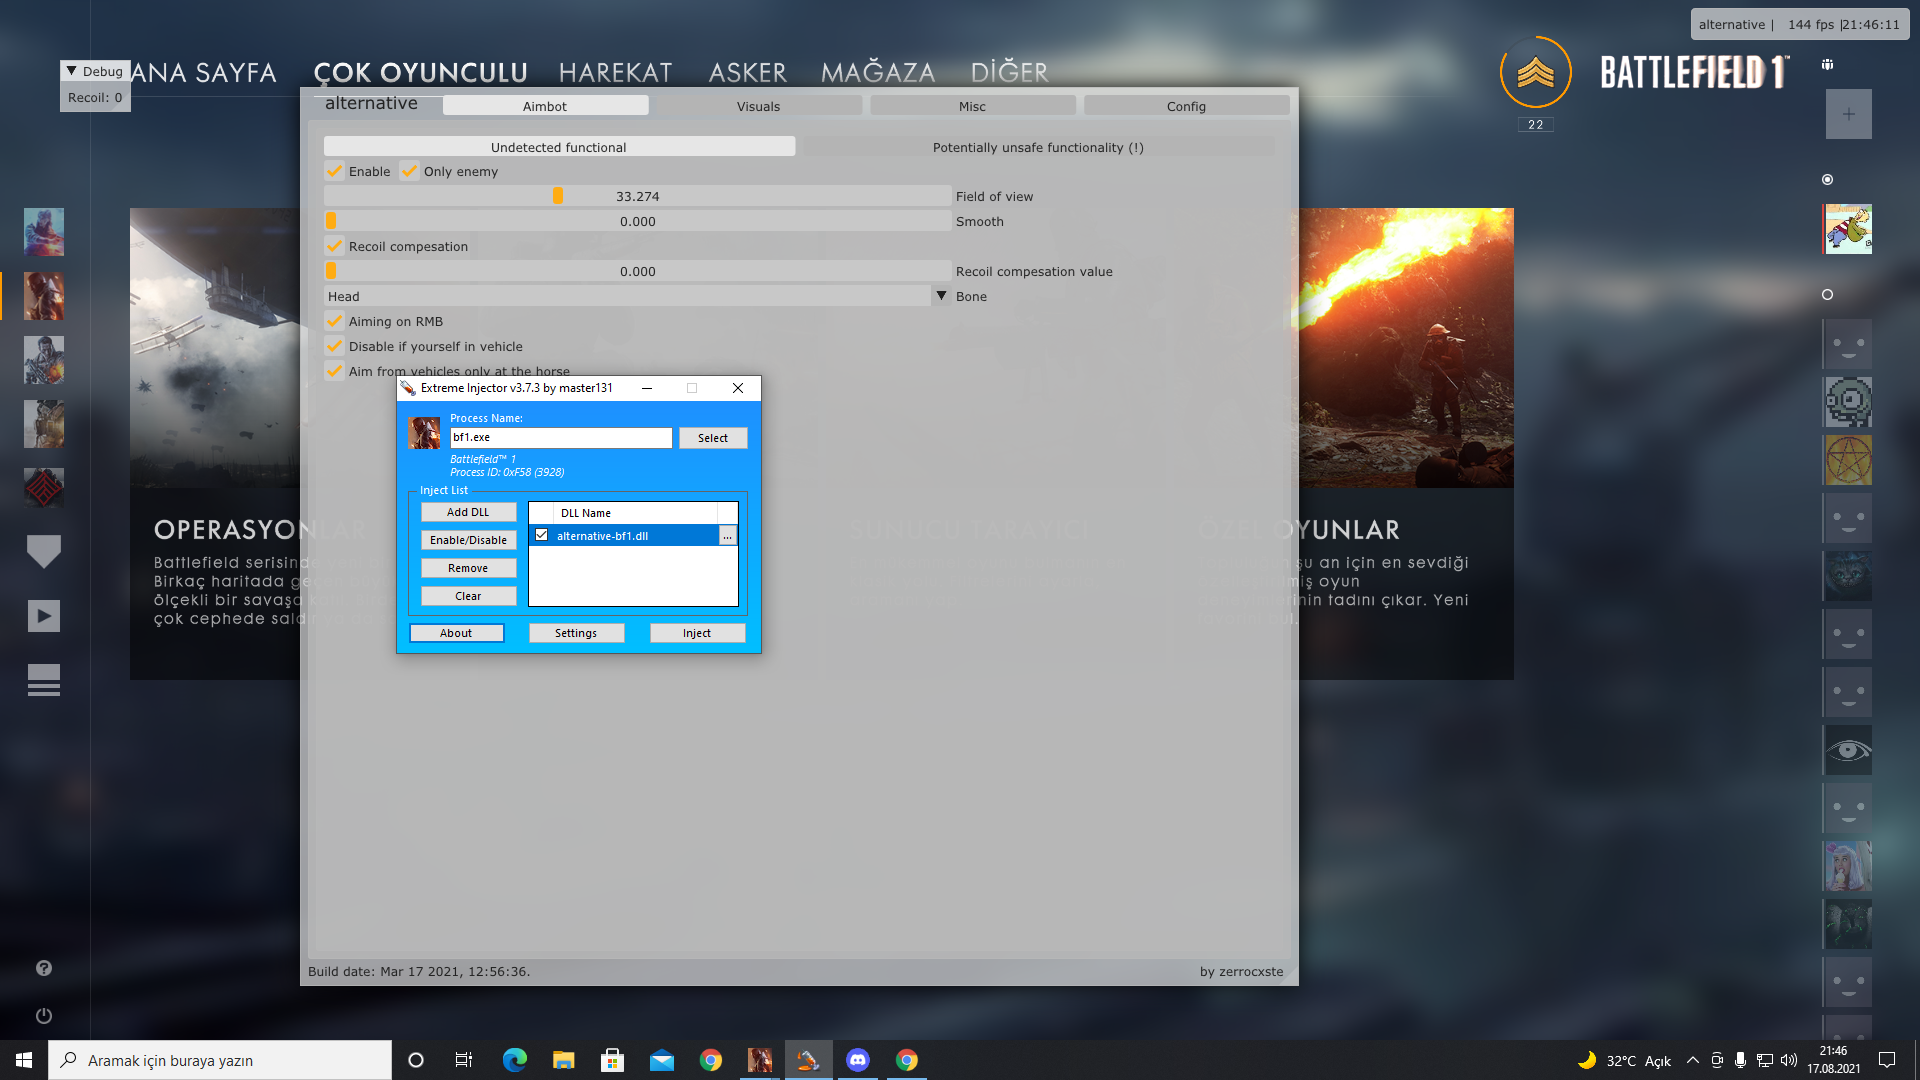The width and height of the screenshot is (1920, 1080).
Task: Open the Bone dropdown arrow
Action: [x=941, y=296]
